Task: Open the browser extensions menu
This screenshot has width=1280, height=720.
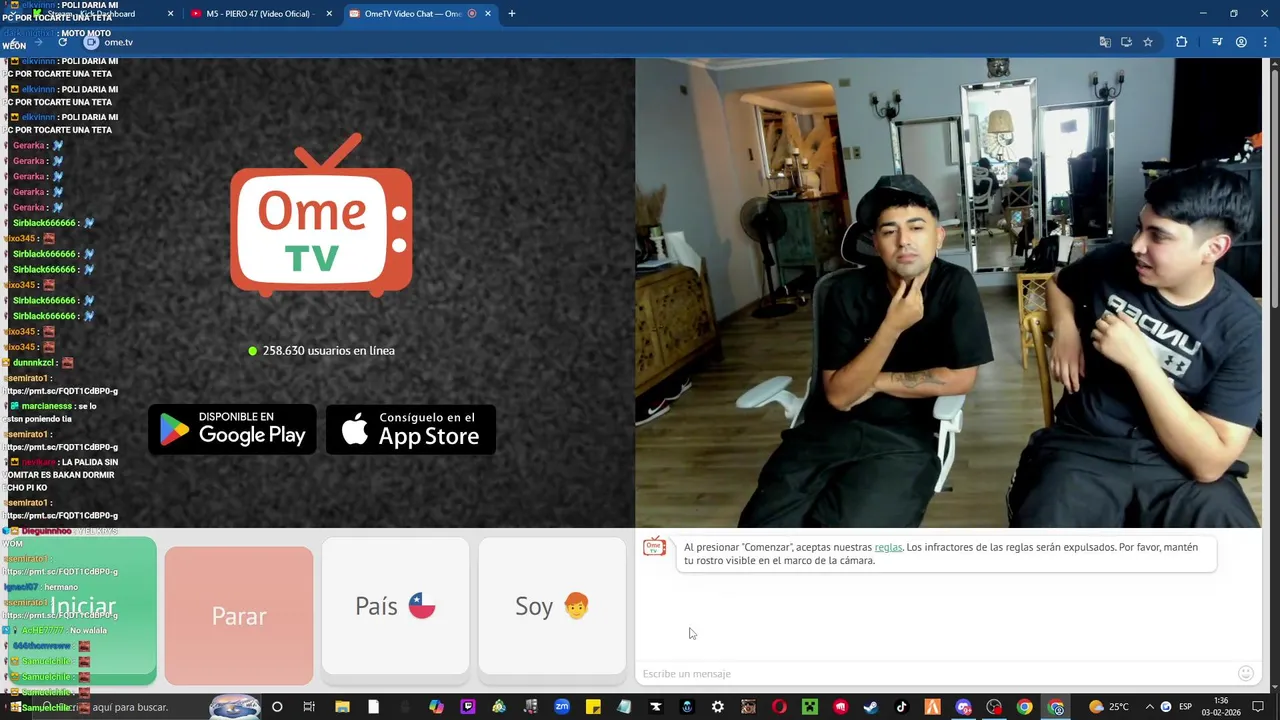Action: (x=1182, y=42)
